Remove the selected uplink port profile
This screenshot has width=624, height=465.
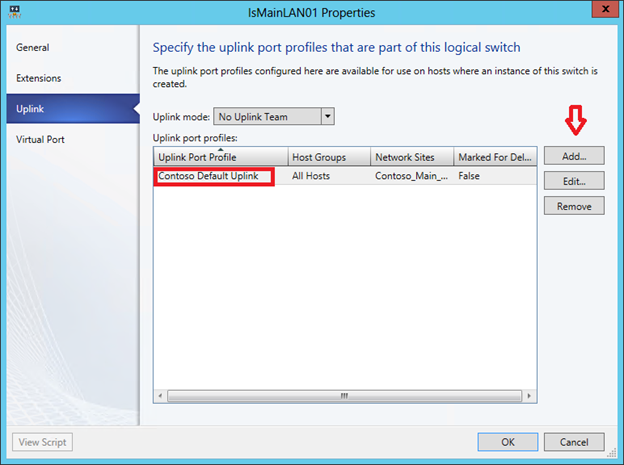tap(574, 206)
